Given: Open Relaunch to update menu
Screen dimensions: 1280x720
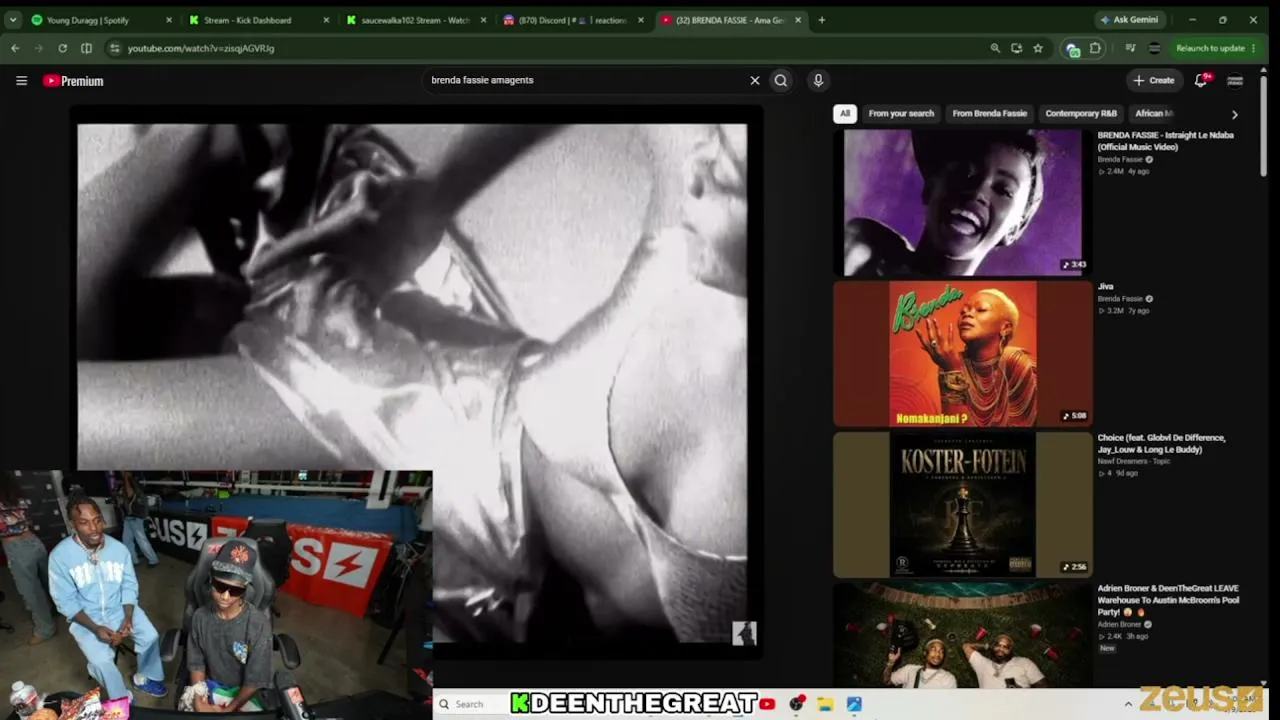Looking at the screenshot, I should coord(1215,48).
